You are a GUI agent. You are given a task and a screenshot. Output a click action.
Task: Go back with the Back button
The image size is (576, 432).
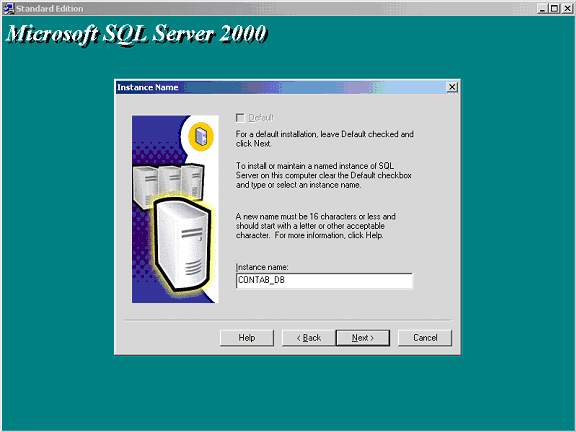click(309, 338)
